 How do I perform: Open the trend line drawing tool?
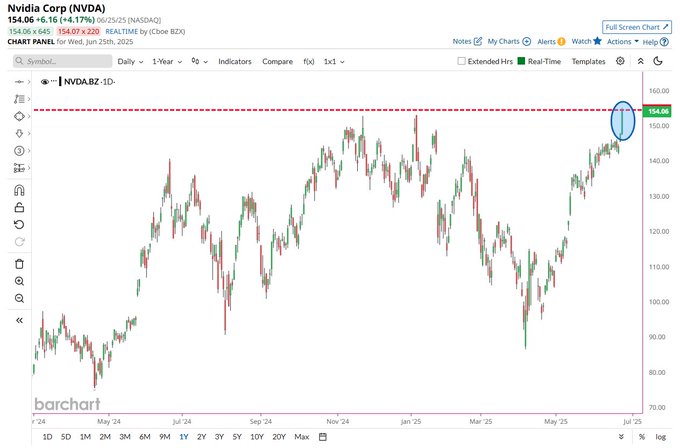[19, 99]
